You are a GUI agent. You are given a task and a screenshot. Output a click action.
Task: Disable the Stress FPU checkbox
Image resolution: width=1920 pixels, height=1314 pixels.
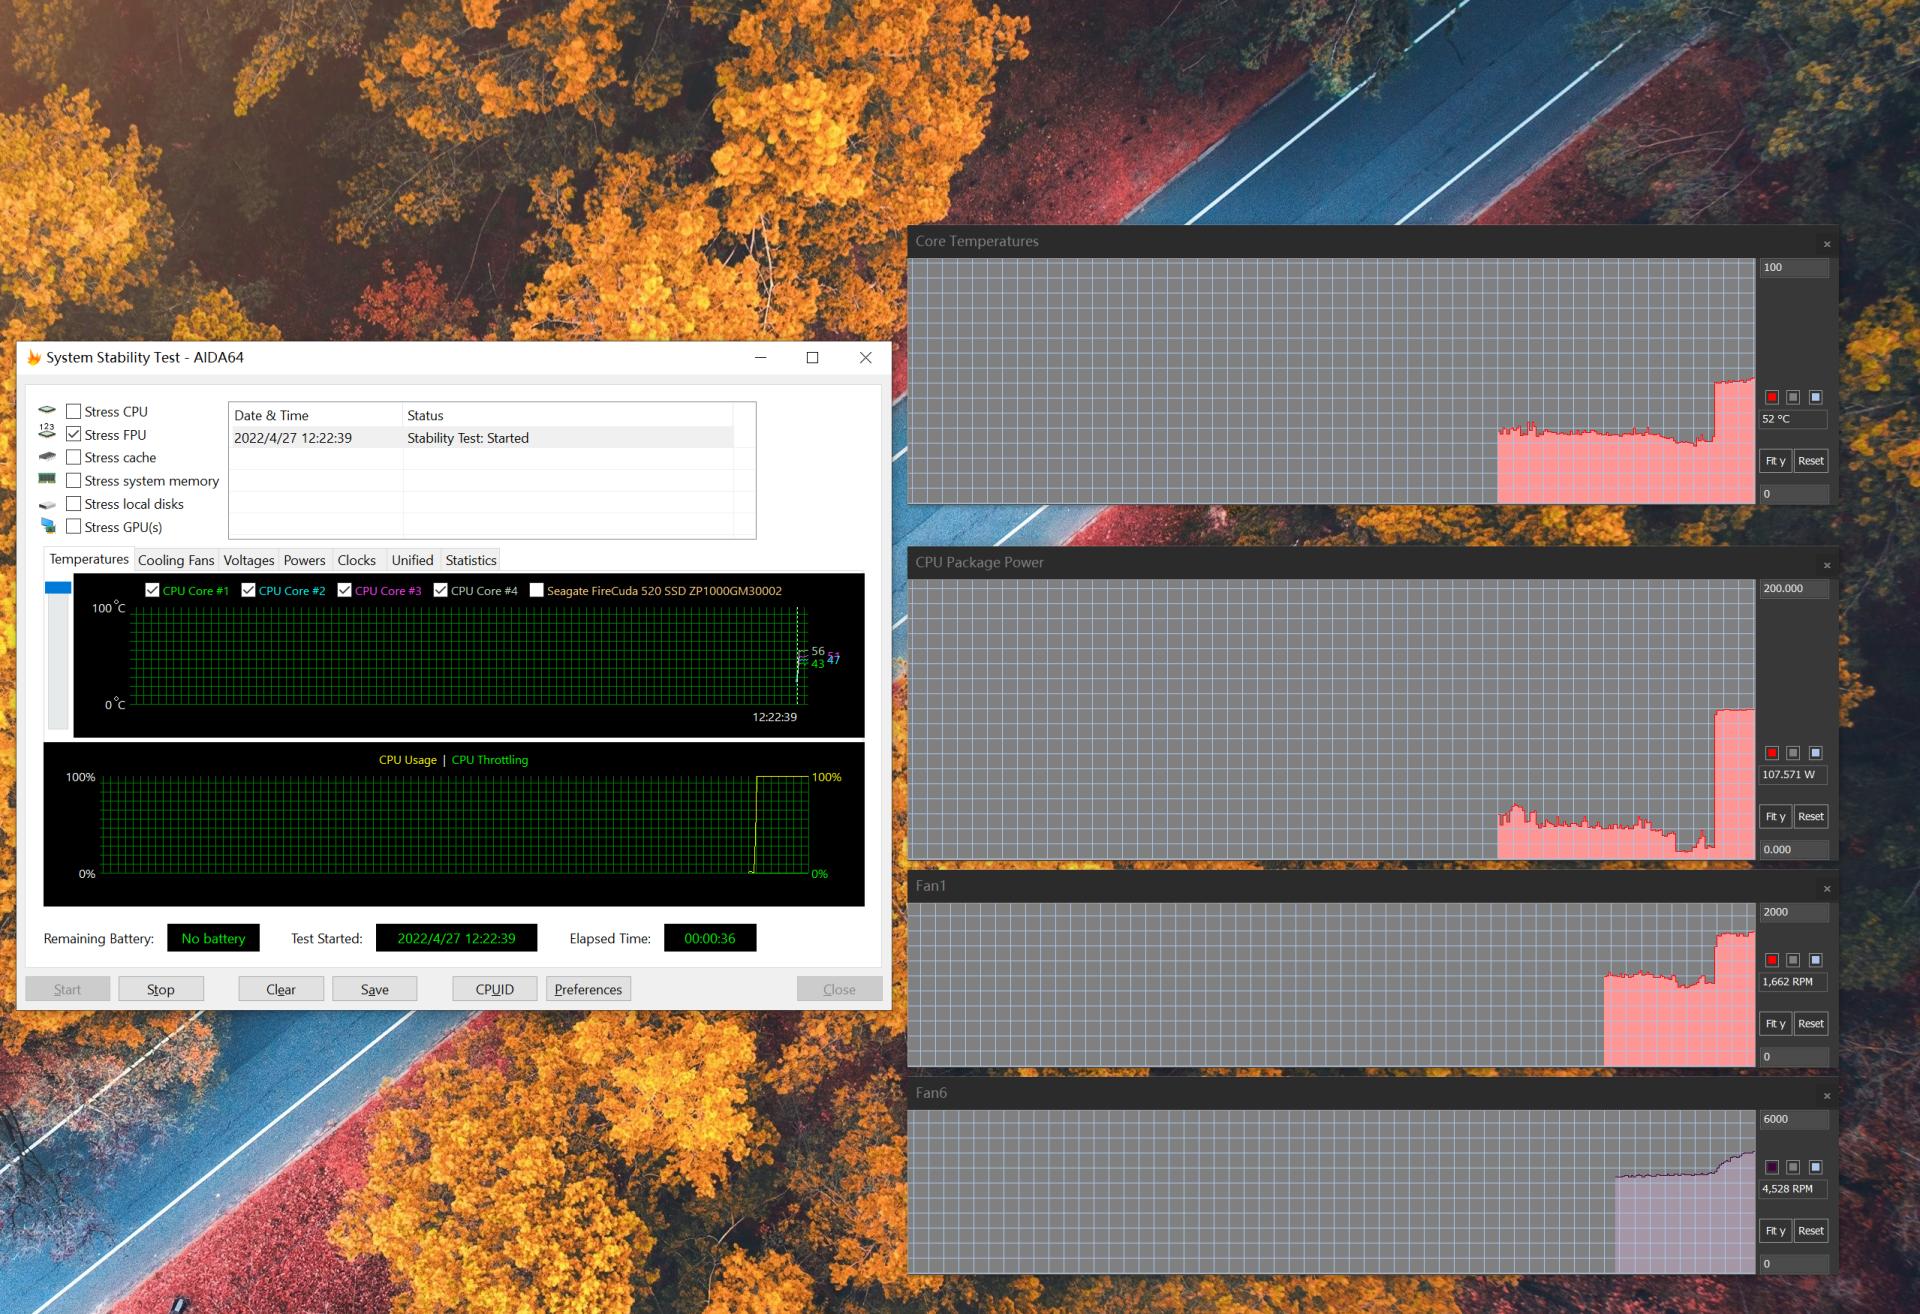(73, 434)
